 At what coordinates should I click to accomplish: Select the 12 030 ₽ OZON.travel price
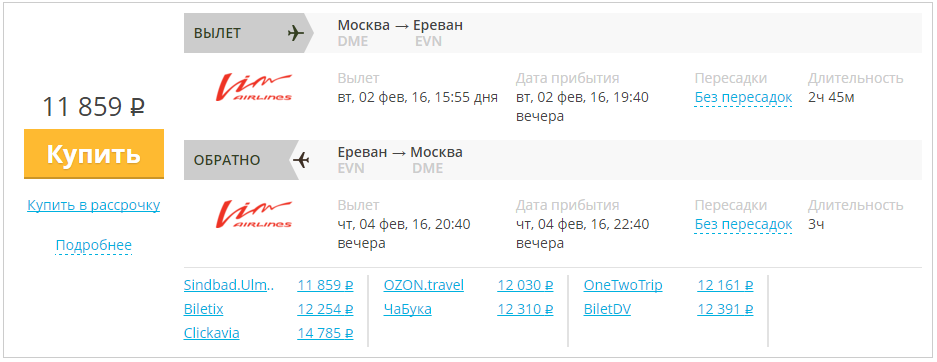(525, 286)
